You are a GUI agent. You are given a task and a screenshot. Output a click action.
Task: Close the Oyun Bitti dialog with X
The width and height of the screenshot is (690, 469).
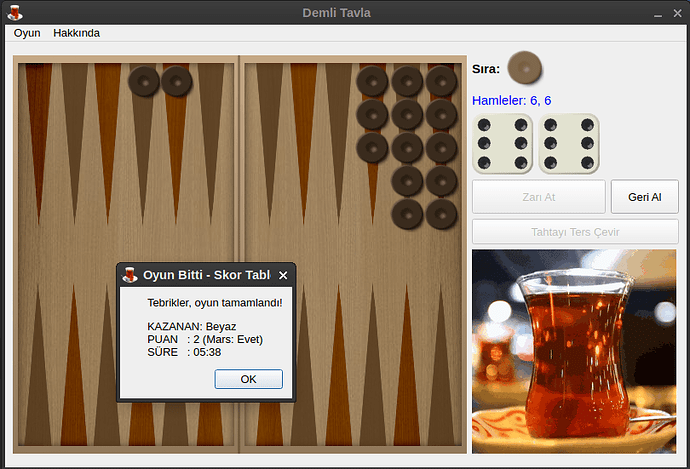[x=283, y=276]
